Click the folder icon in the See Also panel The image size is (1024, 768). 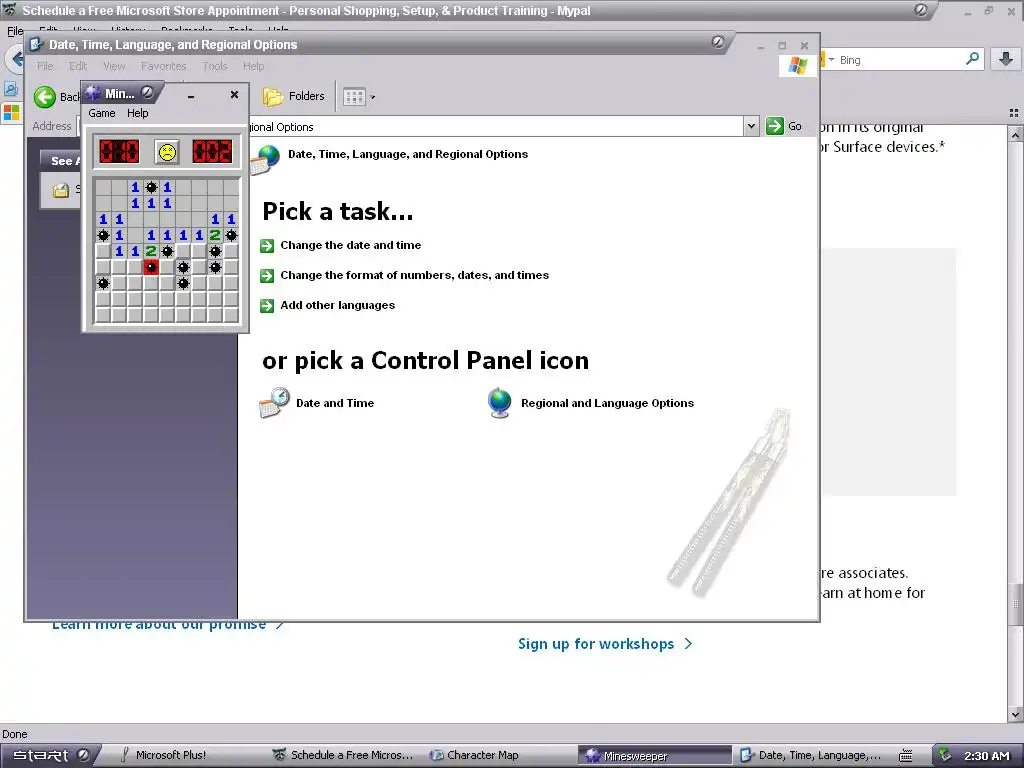[61, 190]
